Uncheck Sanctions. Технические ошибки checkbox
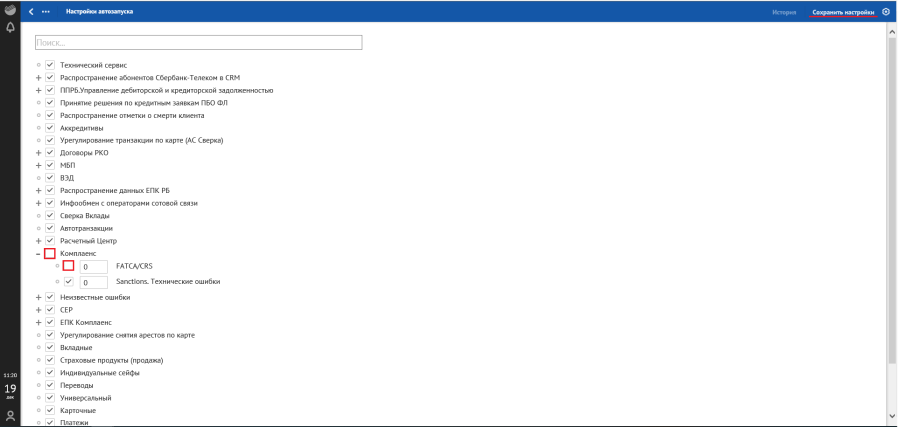 (x=68, y=282)
